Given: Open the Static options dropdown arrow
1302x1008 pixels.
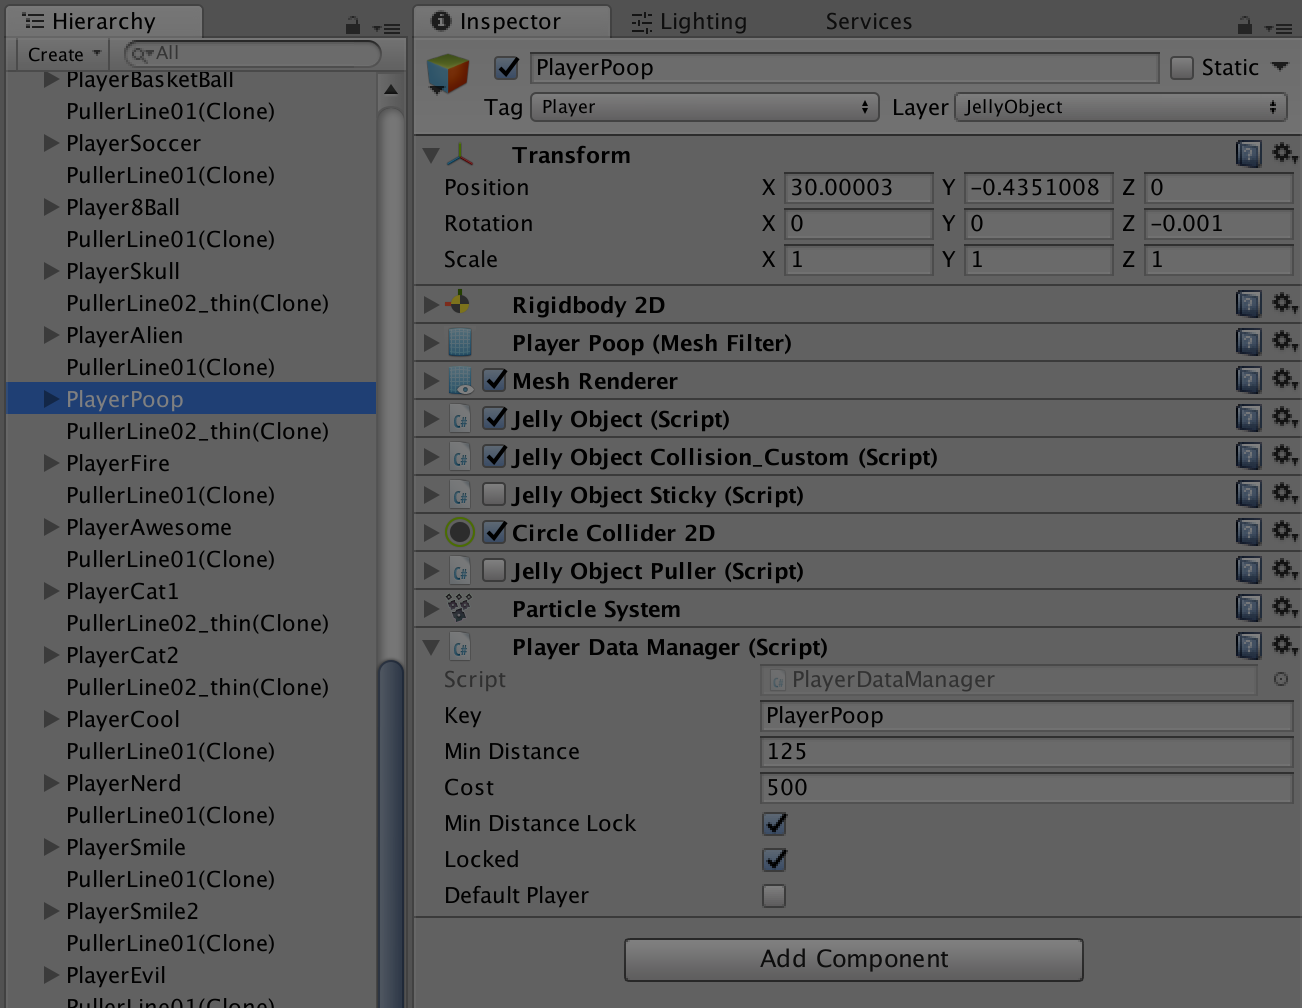Looking at the screenshot, I should point(1280,67).
